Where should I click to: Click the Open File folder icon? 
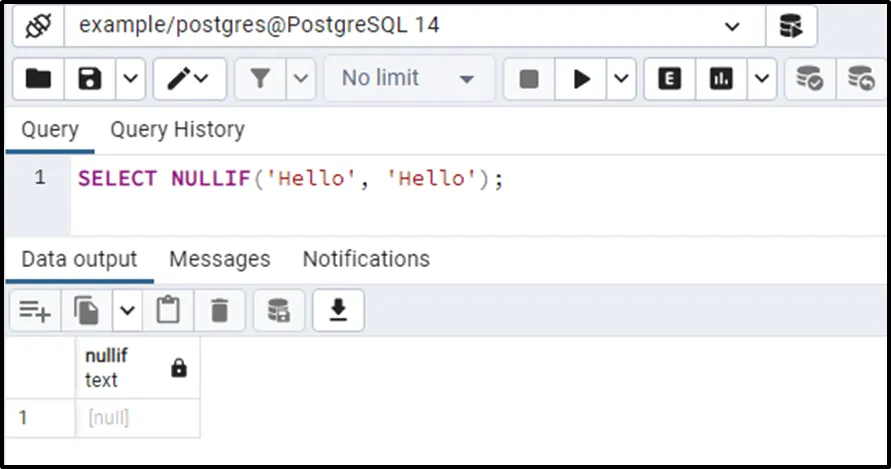[38, 79]
